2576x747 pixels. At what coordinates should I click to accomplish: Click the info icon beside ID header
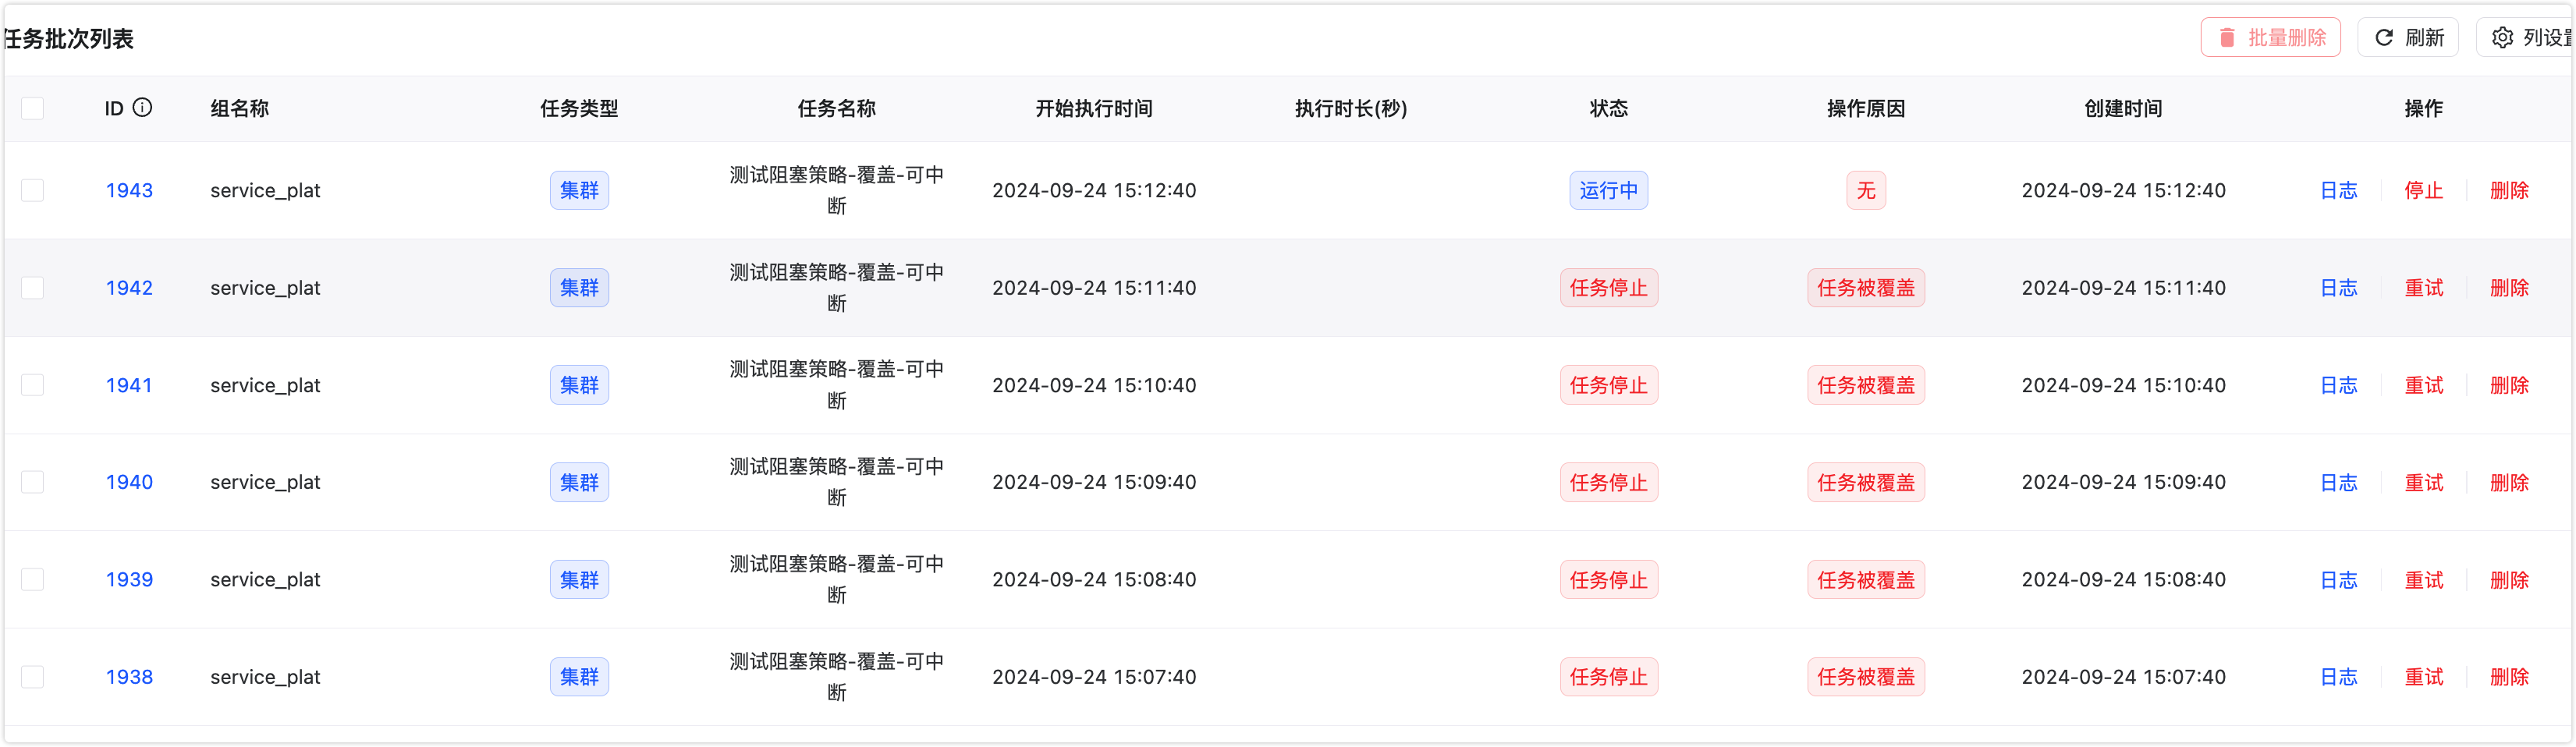click(x=143, y=108)
